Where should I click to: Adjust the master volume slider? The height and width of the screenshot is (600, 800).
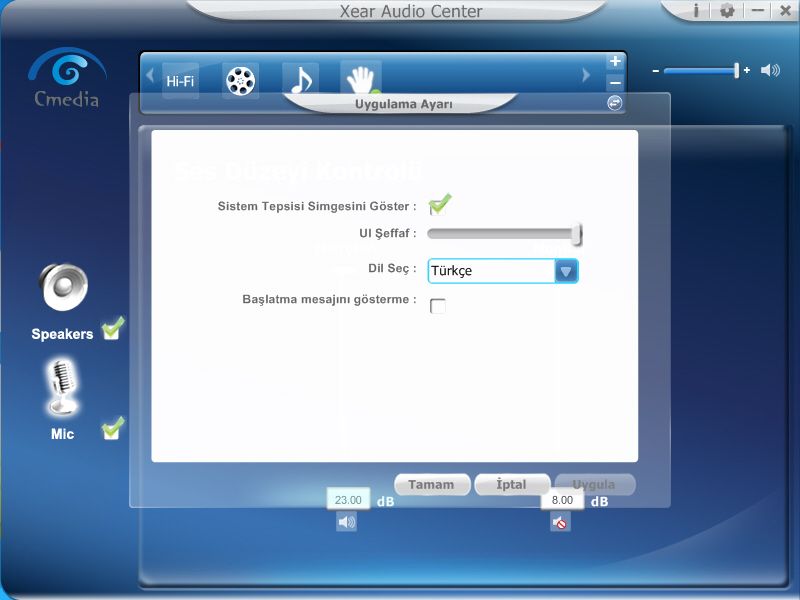[702, 71]
